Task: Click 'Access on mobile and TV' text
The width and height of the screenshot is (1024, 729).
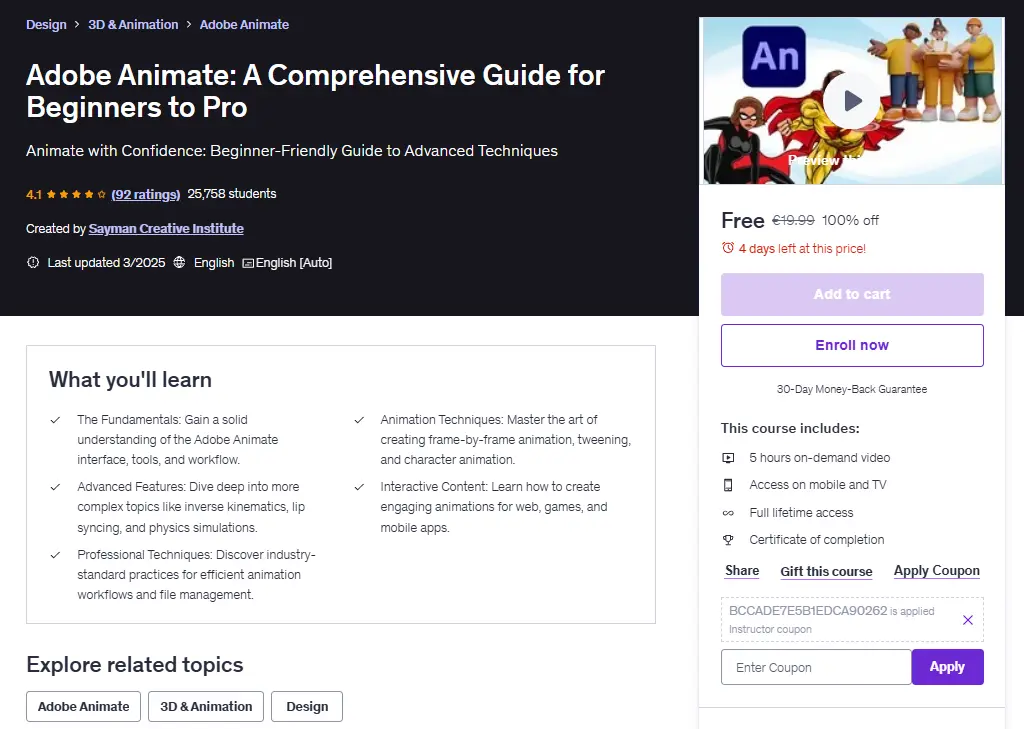Action: click(x=818, y=485)
